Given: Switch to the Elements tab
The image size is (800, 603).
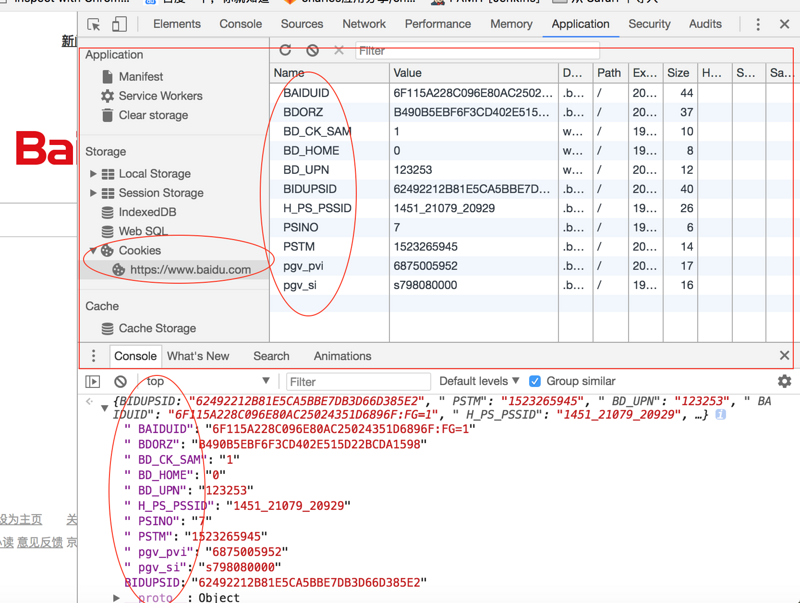Looking at the screenshot, I should point(177,24).
